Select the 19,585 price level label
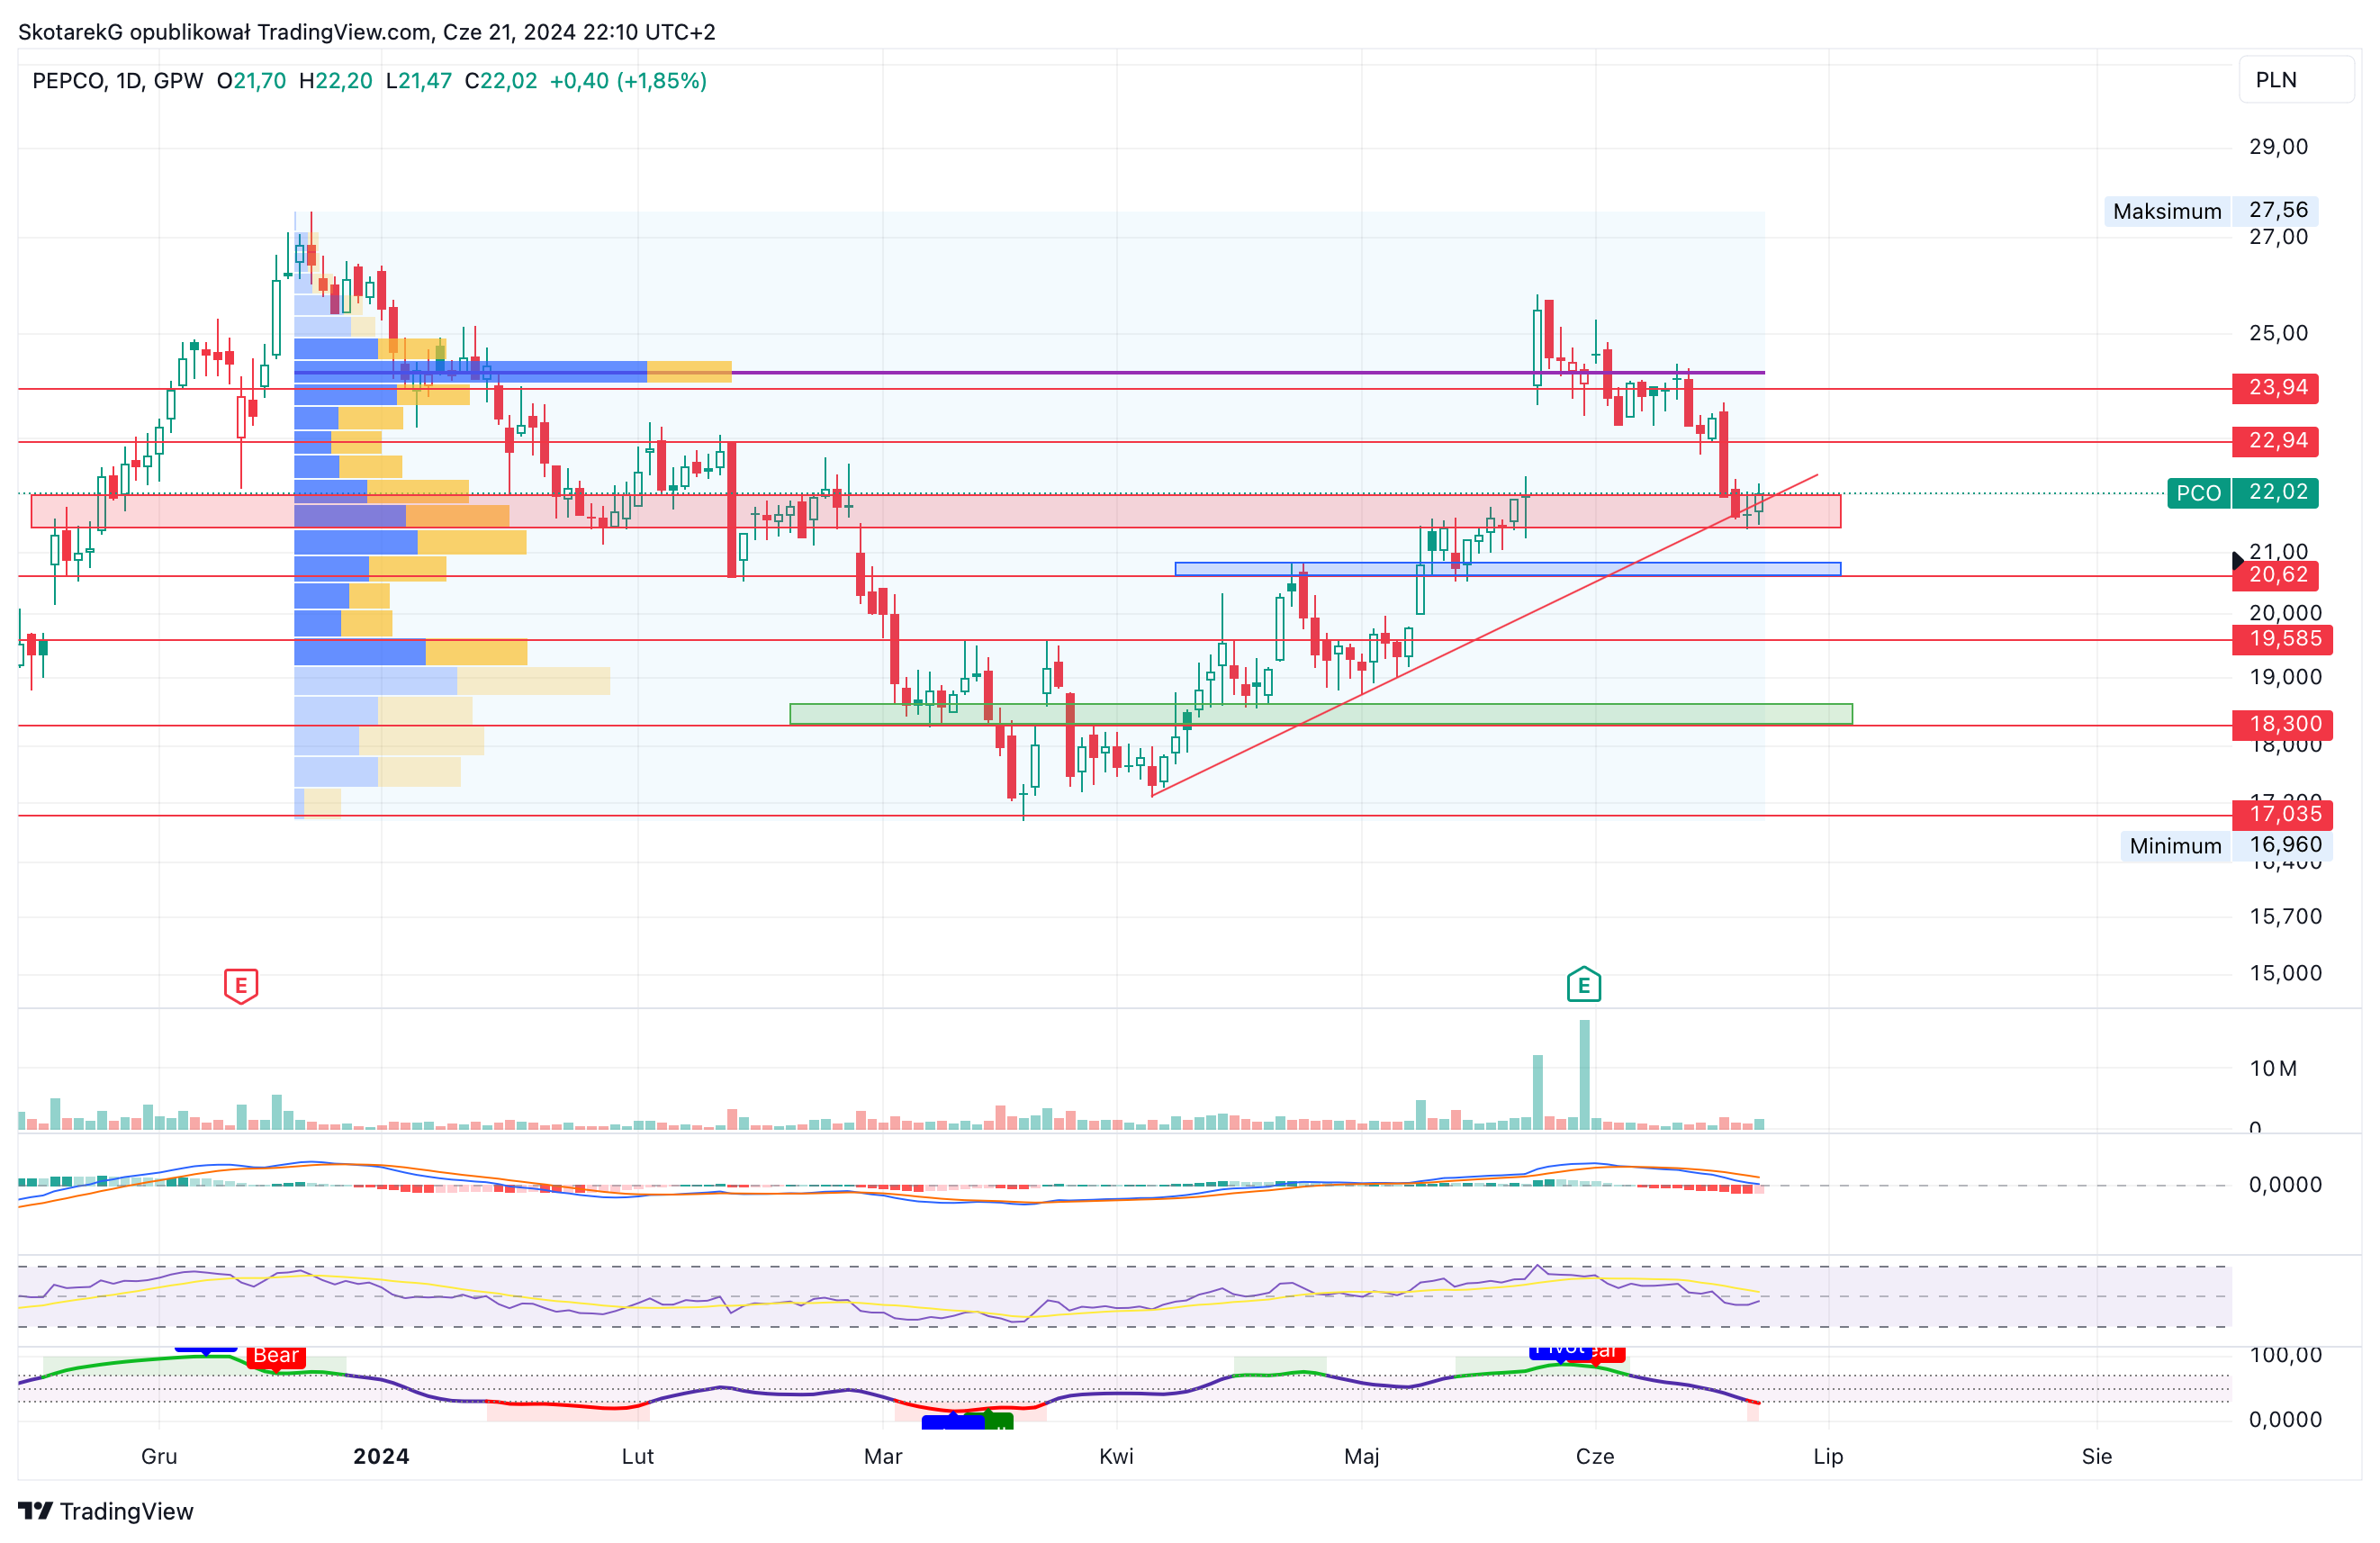2380x1543 pixels. pyautogui.click(x=2281, y=638)
